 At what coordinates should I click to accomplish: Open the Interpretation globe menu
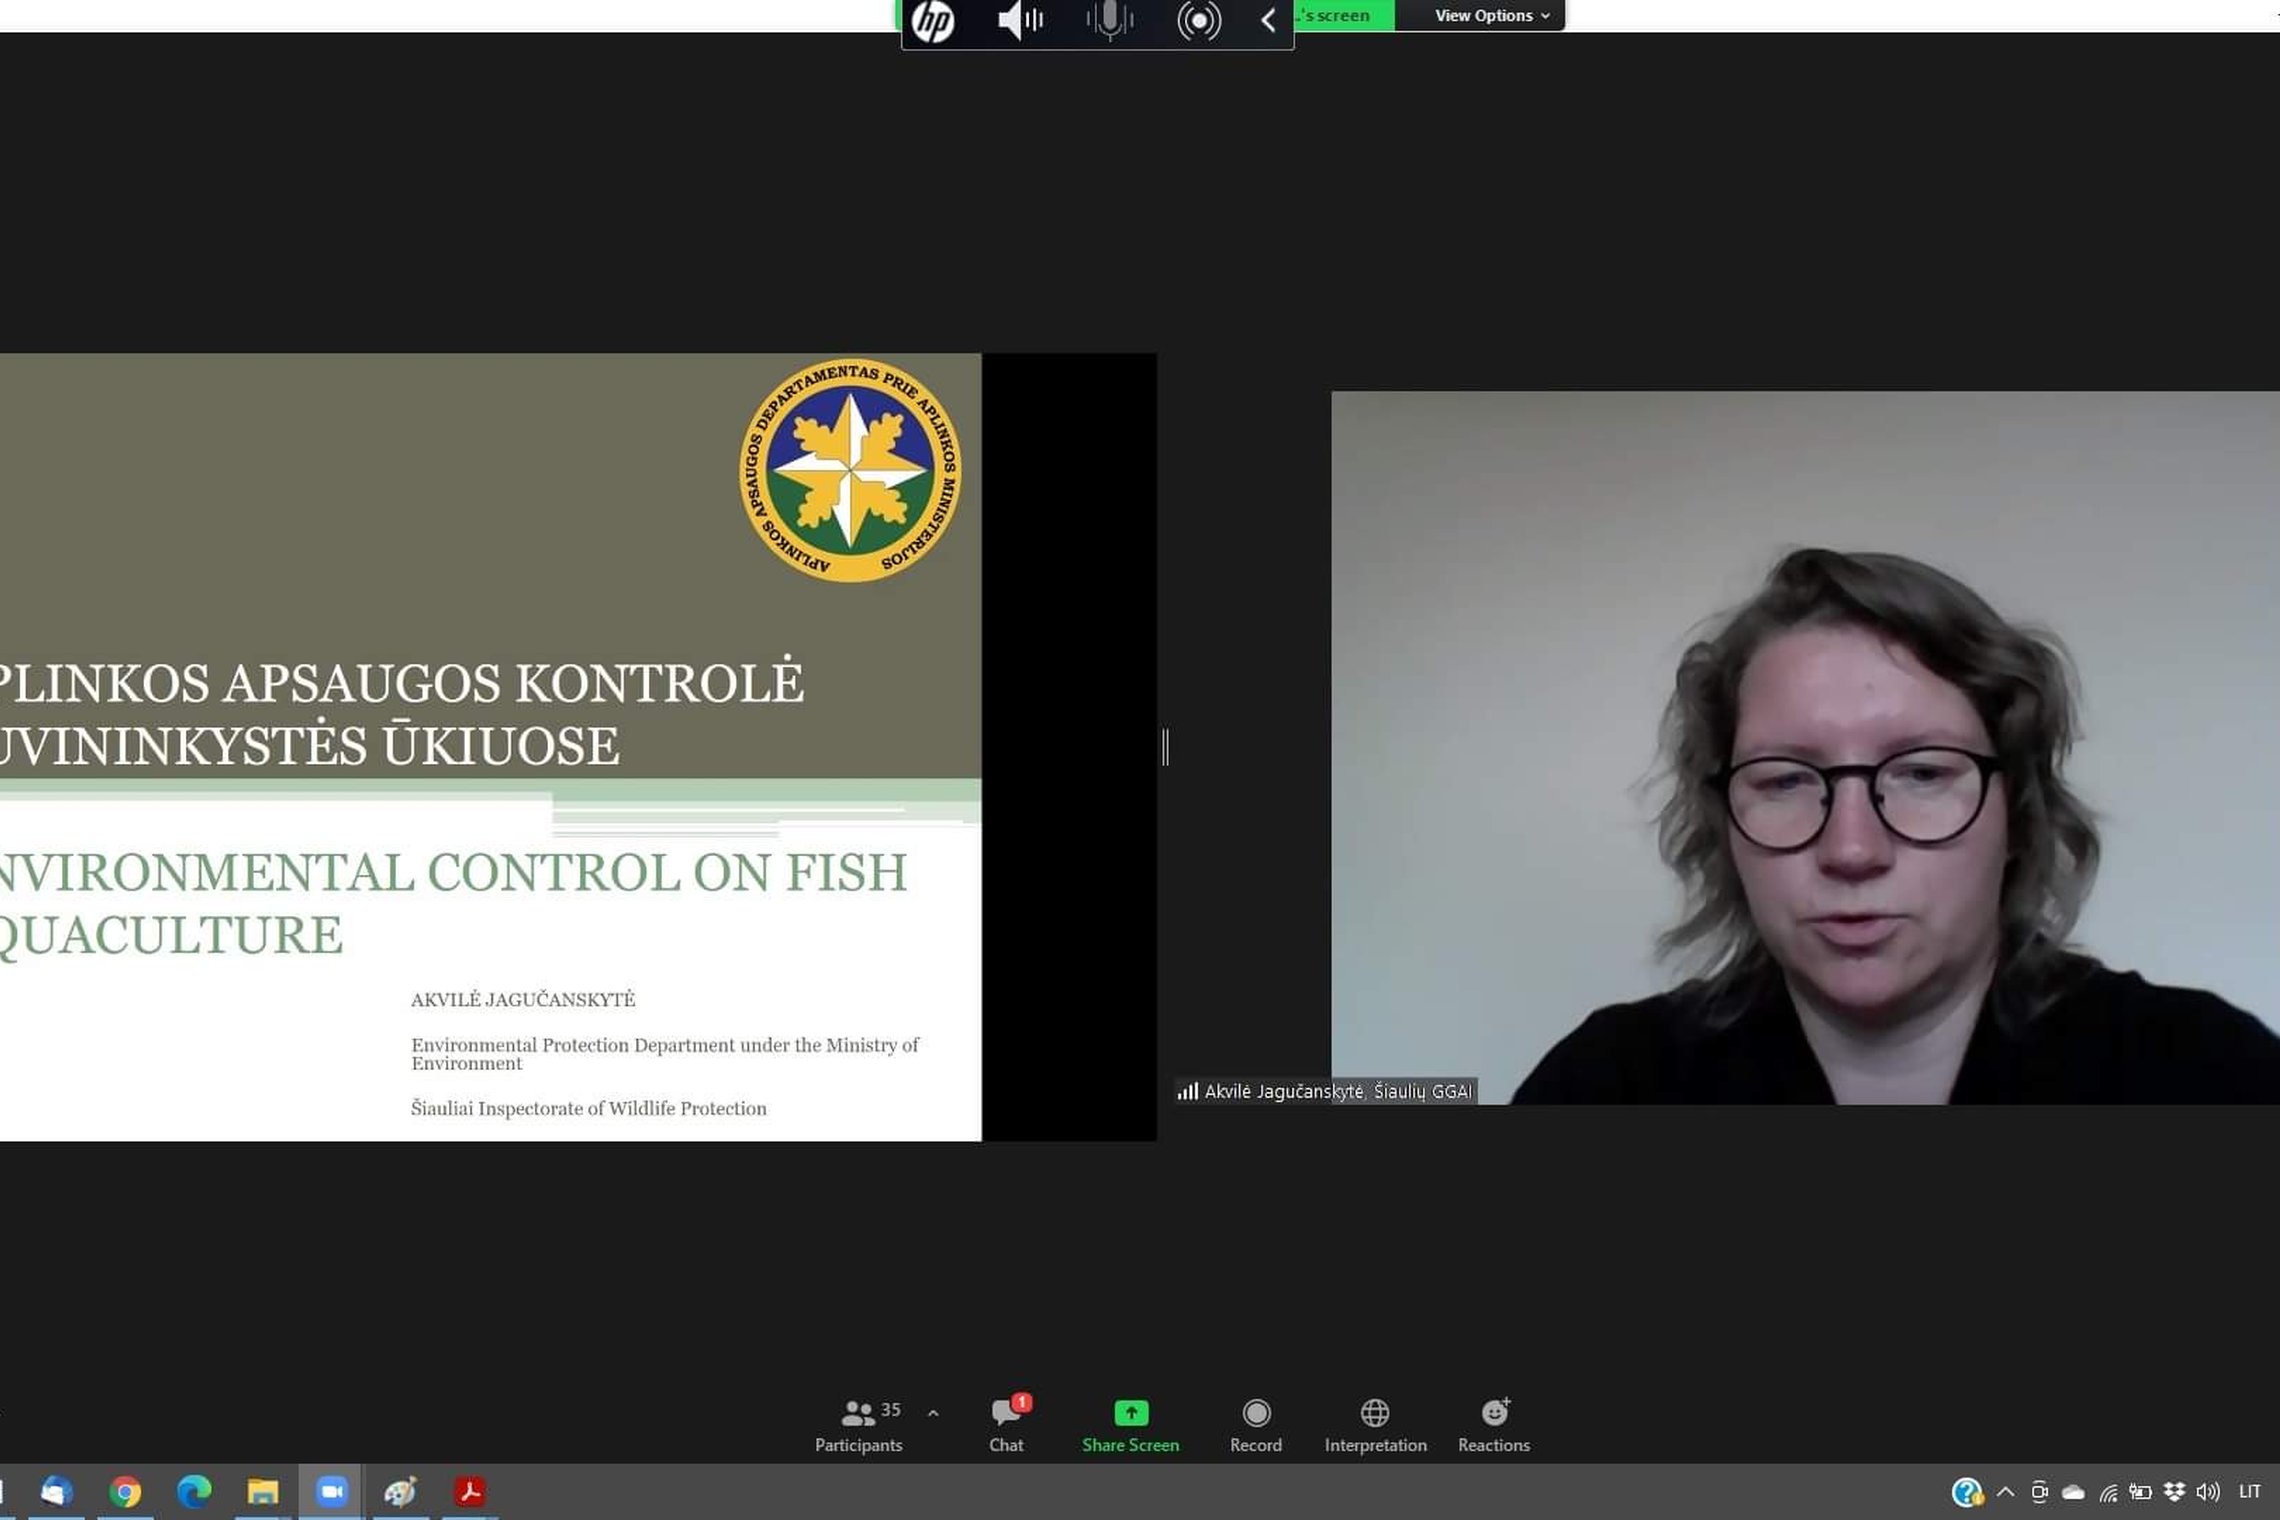point(1375,1425)
